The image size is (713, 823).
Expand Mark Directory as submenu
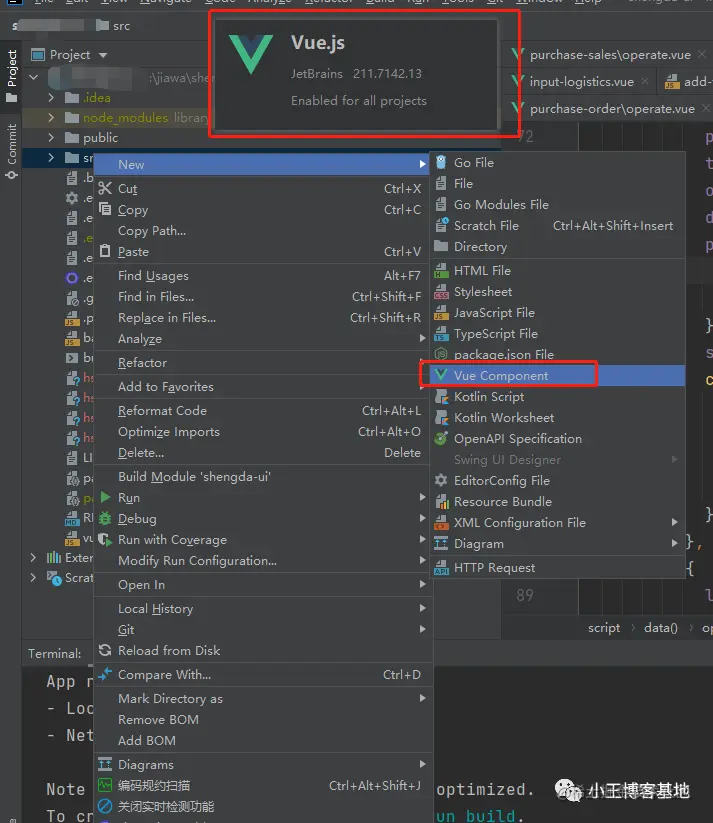263,699
